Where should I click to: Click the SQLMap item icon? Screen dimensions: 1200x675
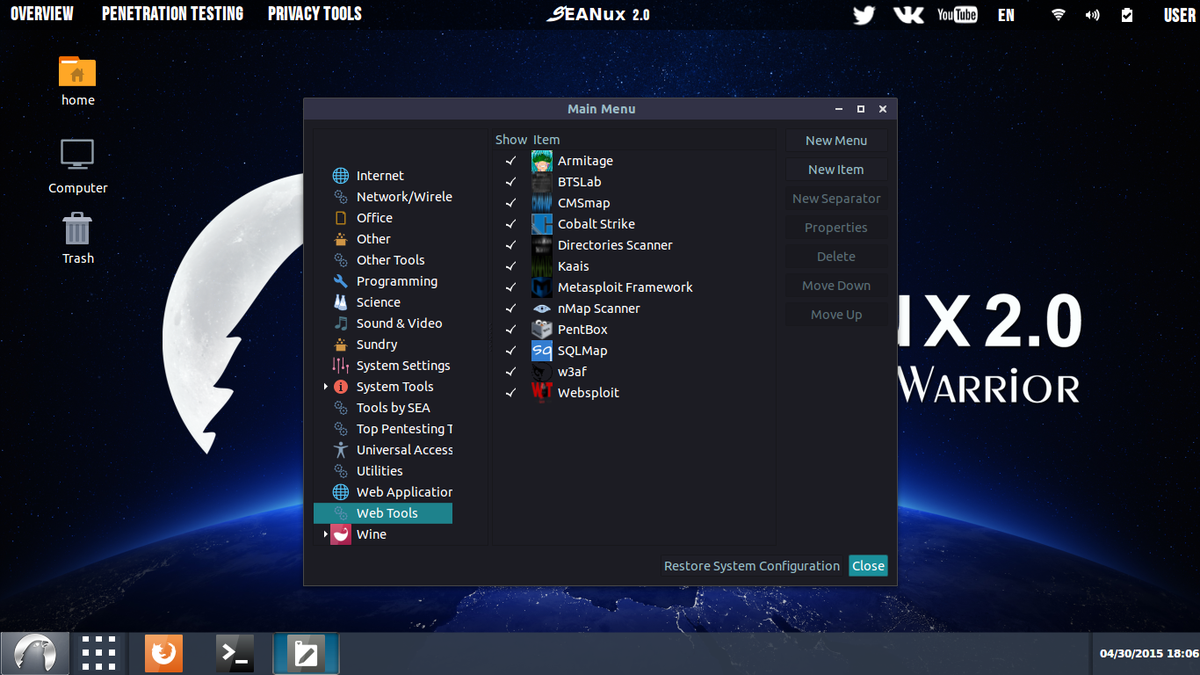pos(541,350)
